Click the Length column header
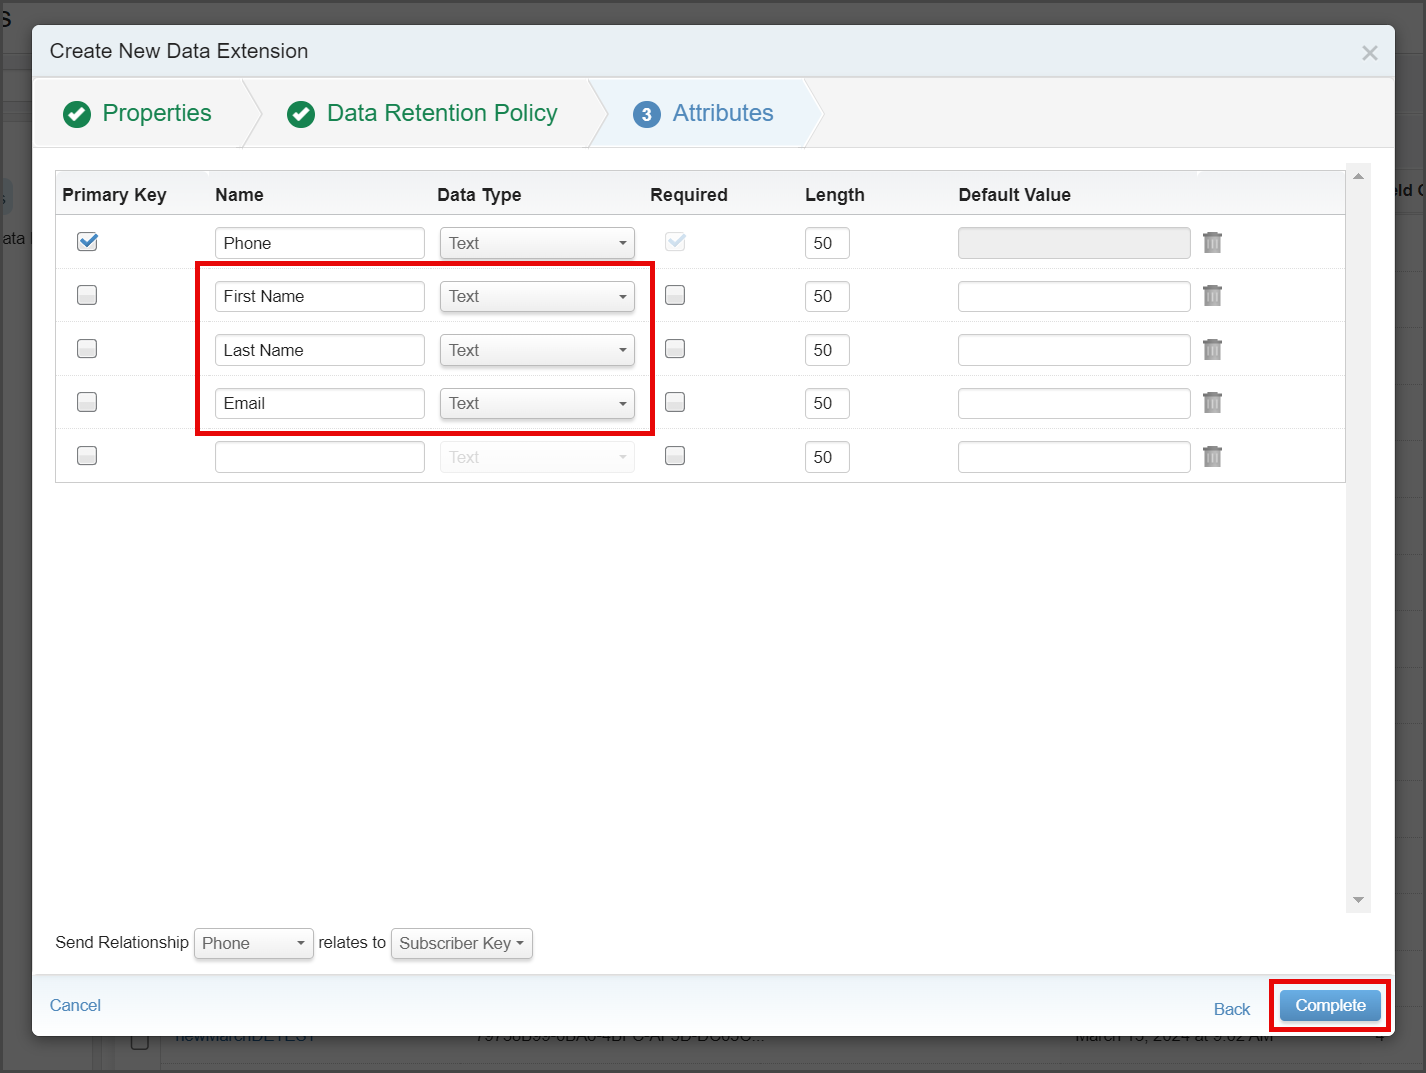The image size is (1426, 1073). (x=835, y=195)
